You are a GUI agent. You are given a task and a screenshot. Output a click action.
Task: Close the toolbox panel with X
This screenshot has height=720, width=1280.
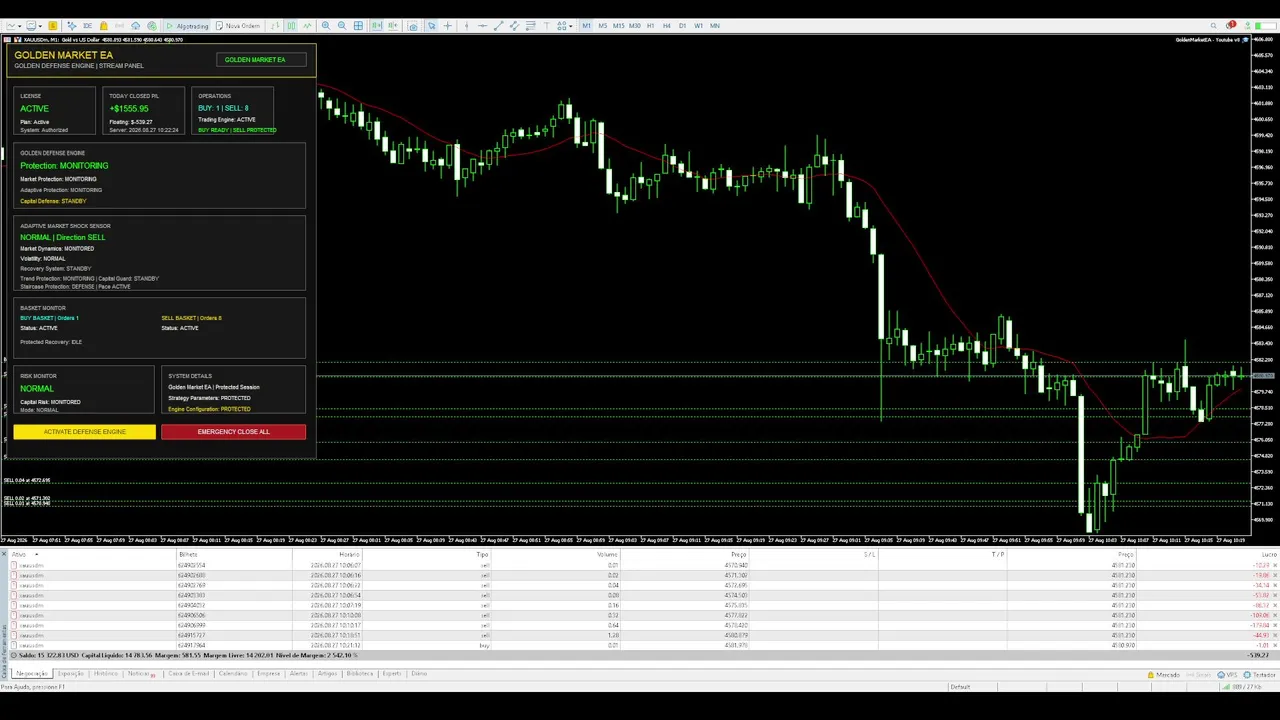tap(4, 554)
